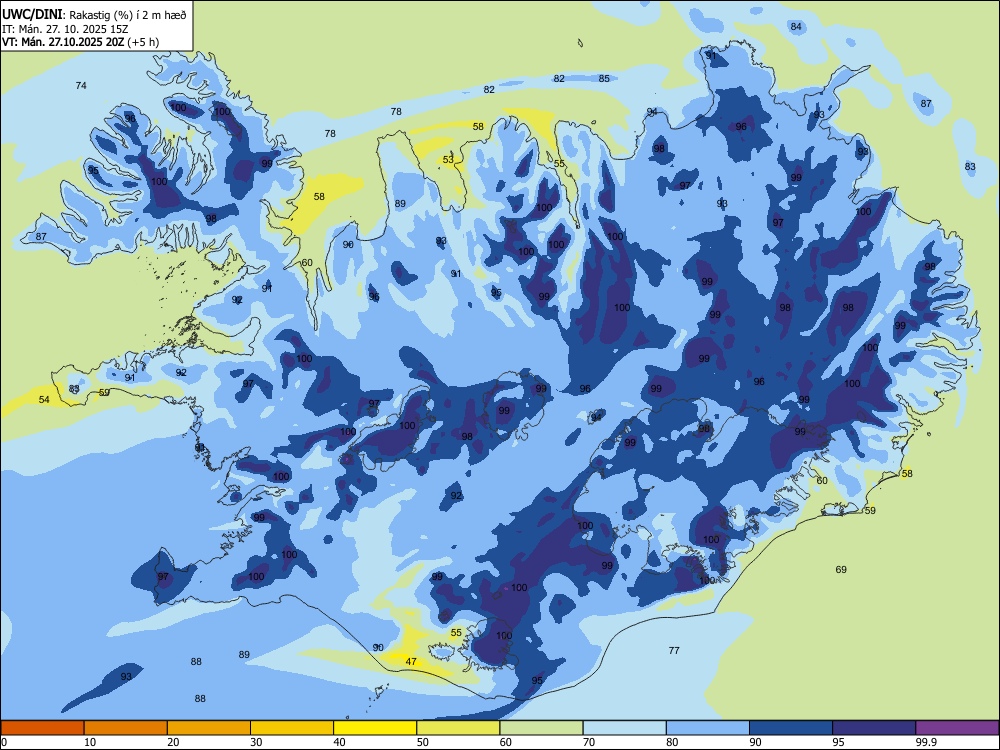Click the 40–50 bright yellow legend swatch
The width and height of the screenshot is (1000, 750).
pos(375,728)
